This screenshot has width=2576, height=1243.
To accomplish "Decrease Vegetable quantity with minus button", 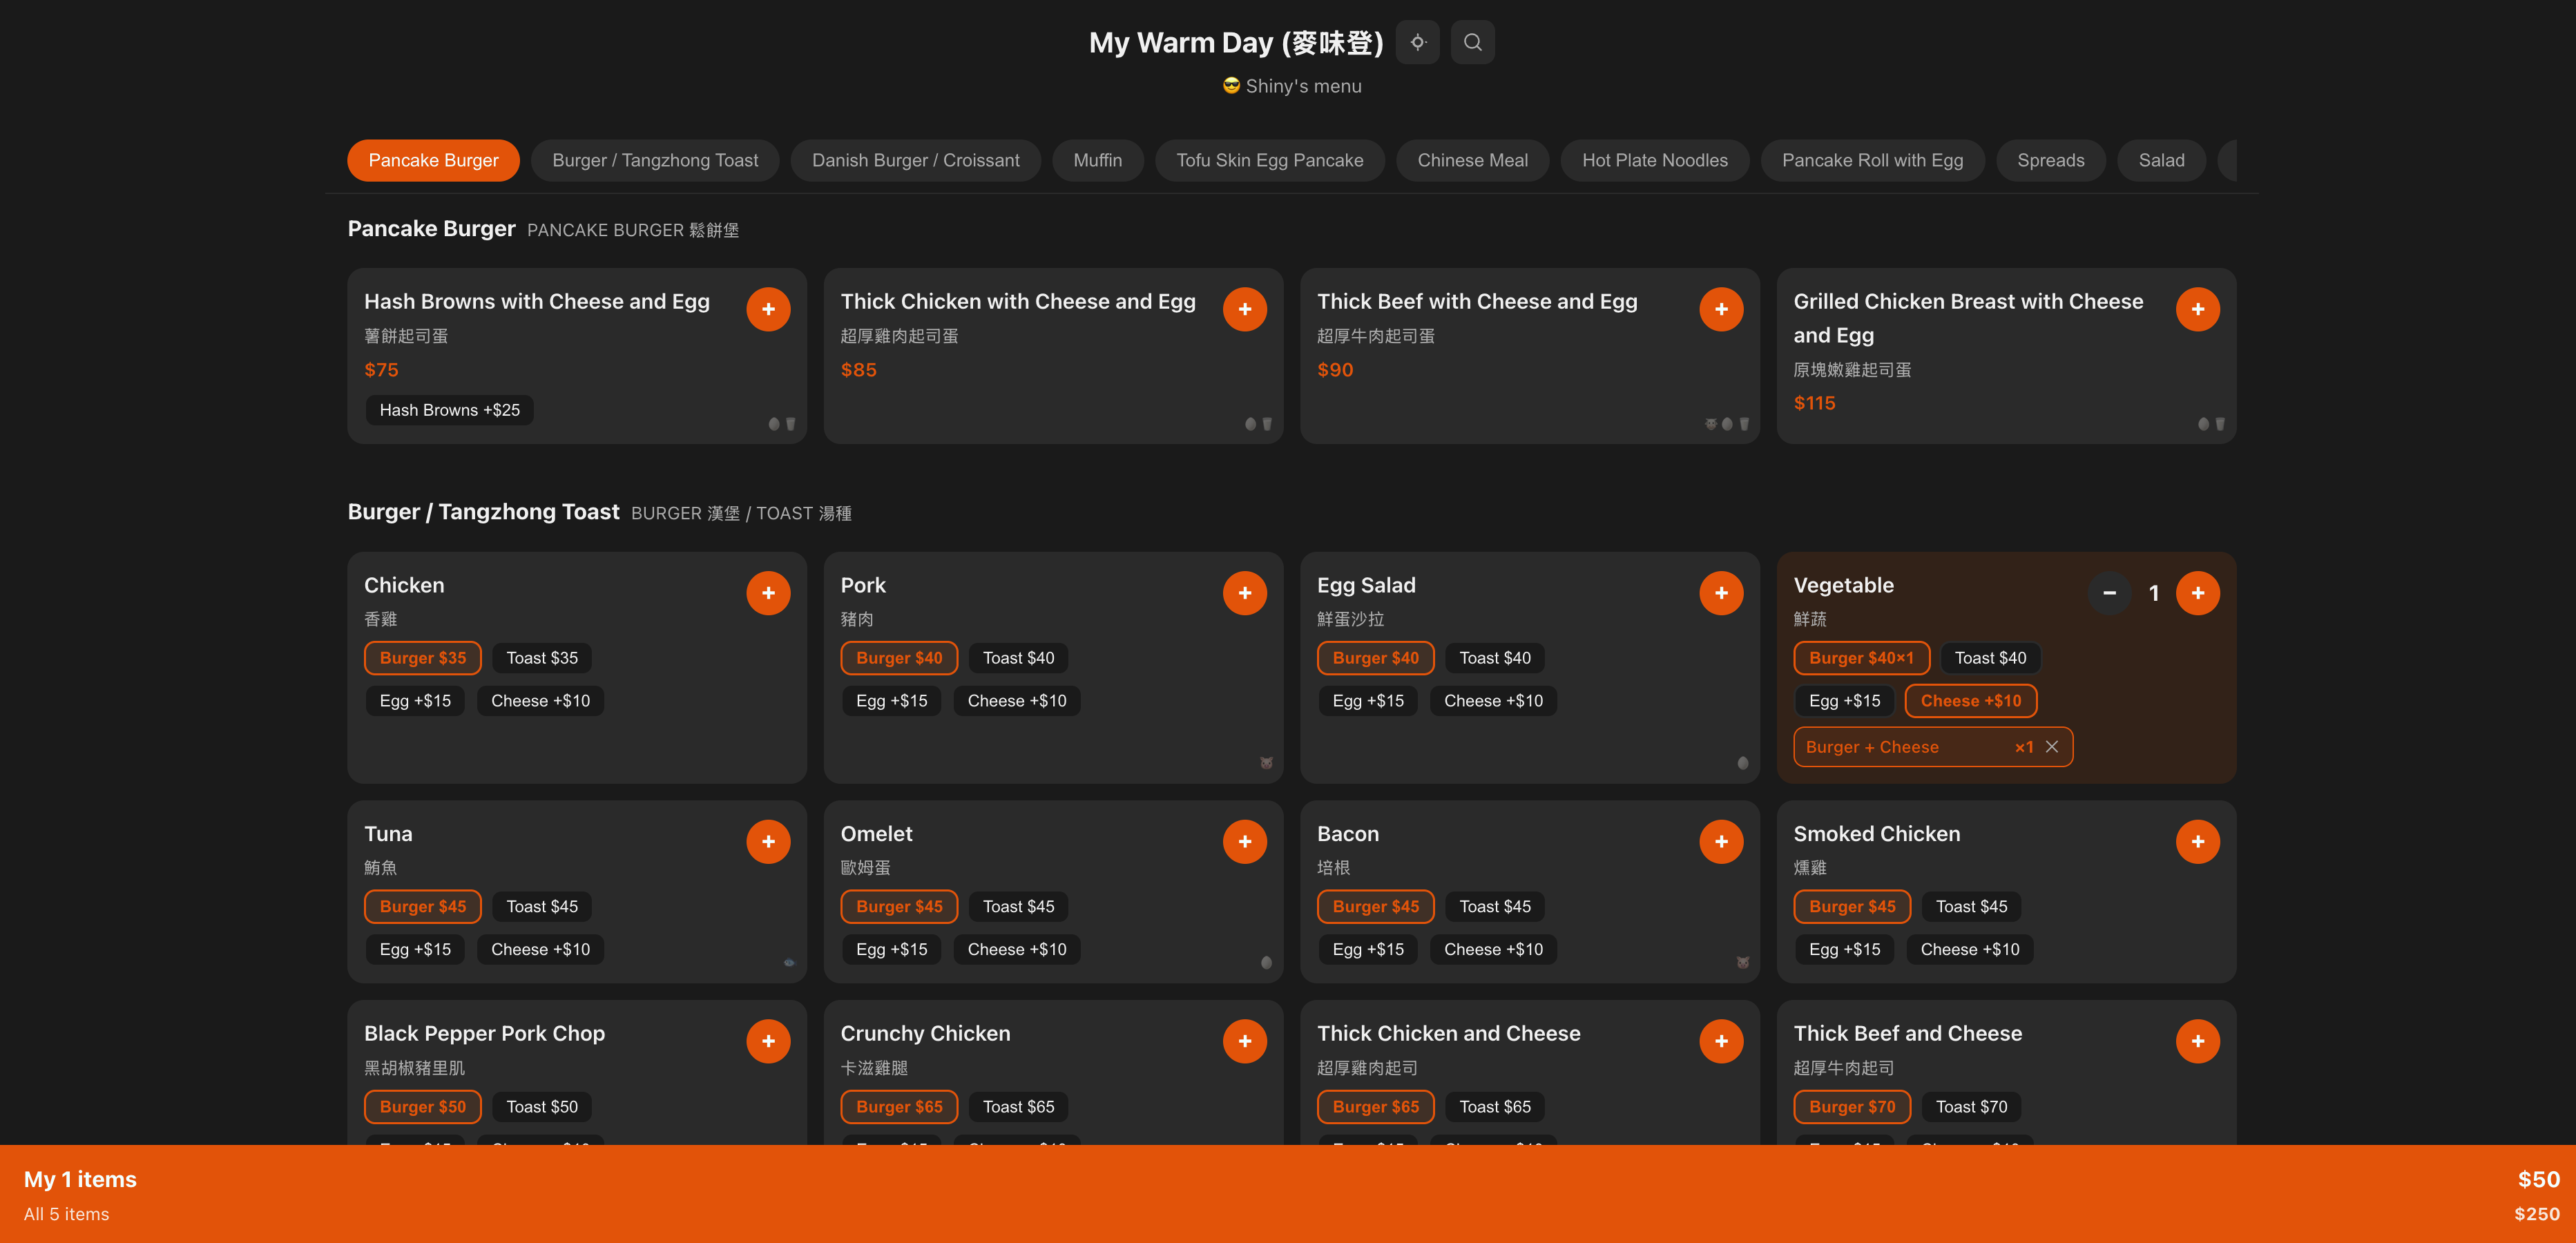I will (2109, 593).
